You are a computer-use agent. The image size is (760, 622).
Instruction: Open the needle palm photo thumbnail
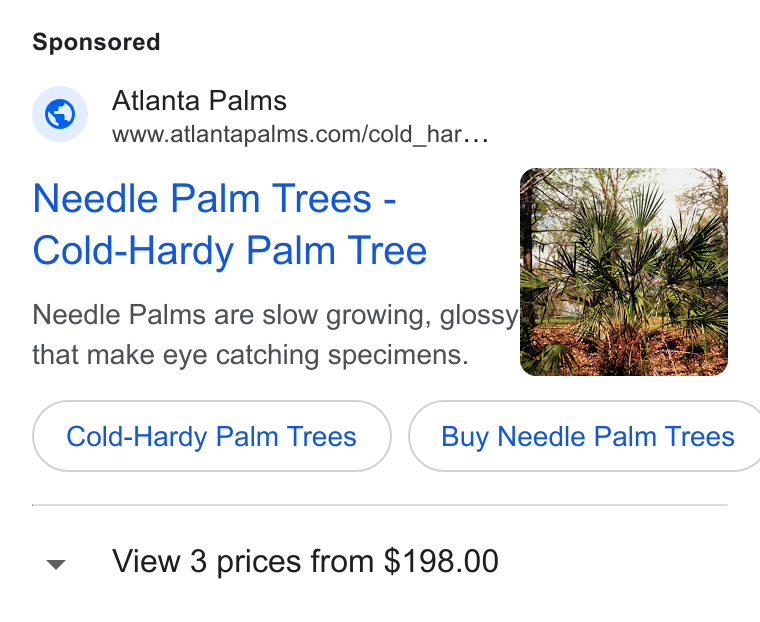(624, 272)
